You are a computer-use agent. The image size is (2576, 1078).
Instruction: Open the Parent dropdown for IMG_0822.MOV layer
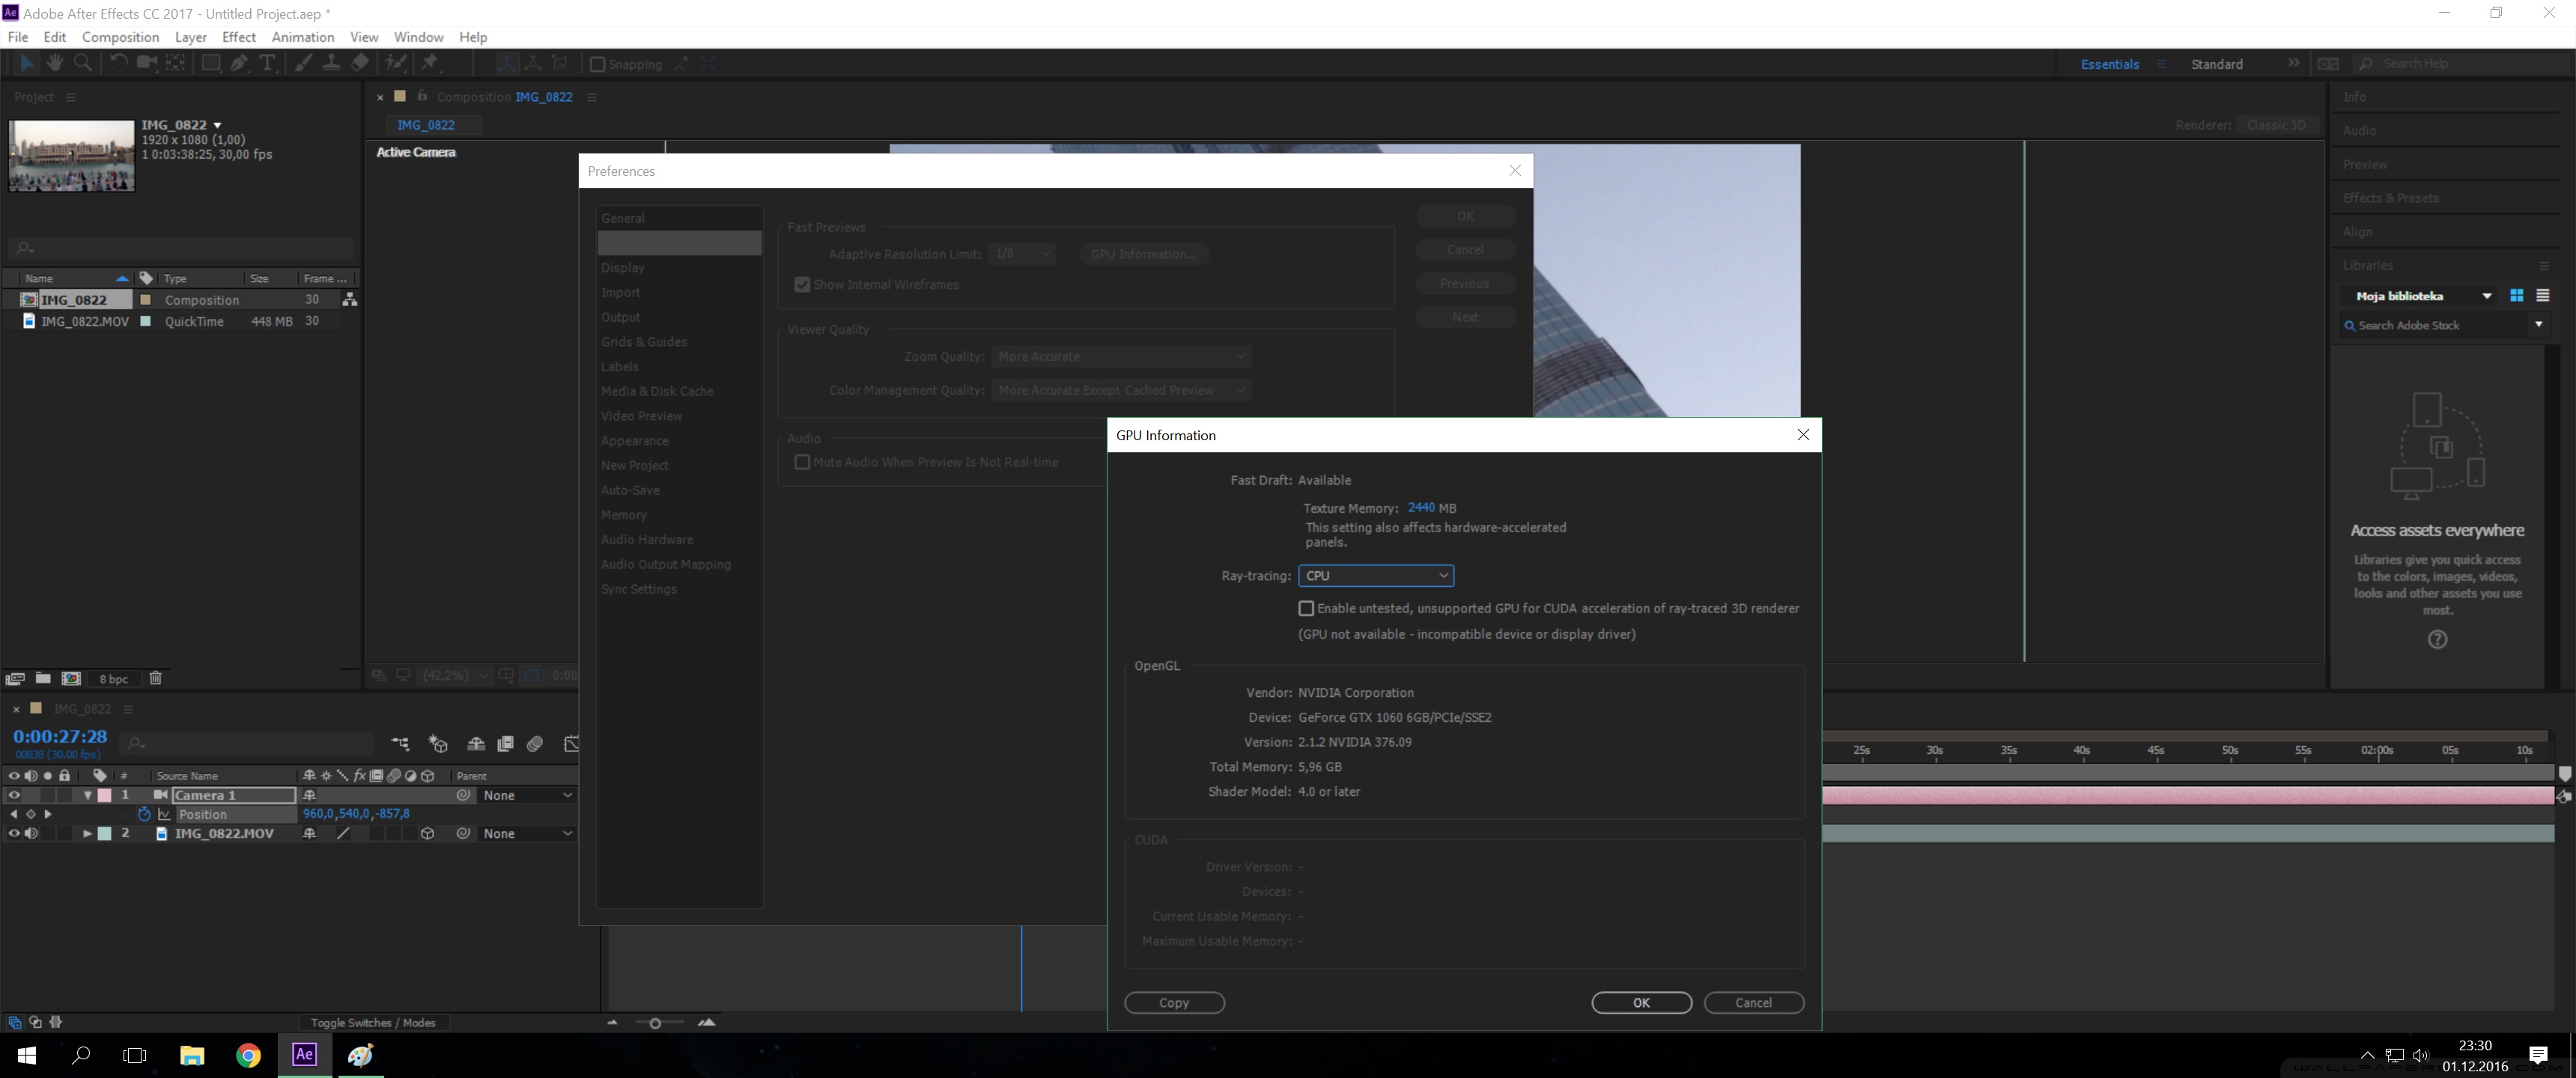pos(527,833)
